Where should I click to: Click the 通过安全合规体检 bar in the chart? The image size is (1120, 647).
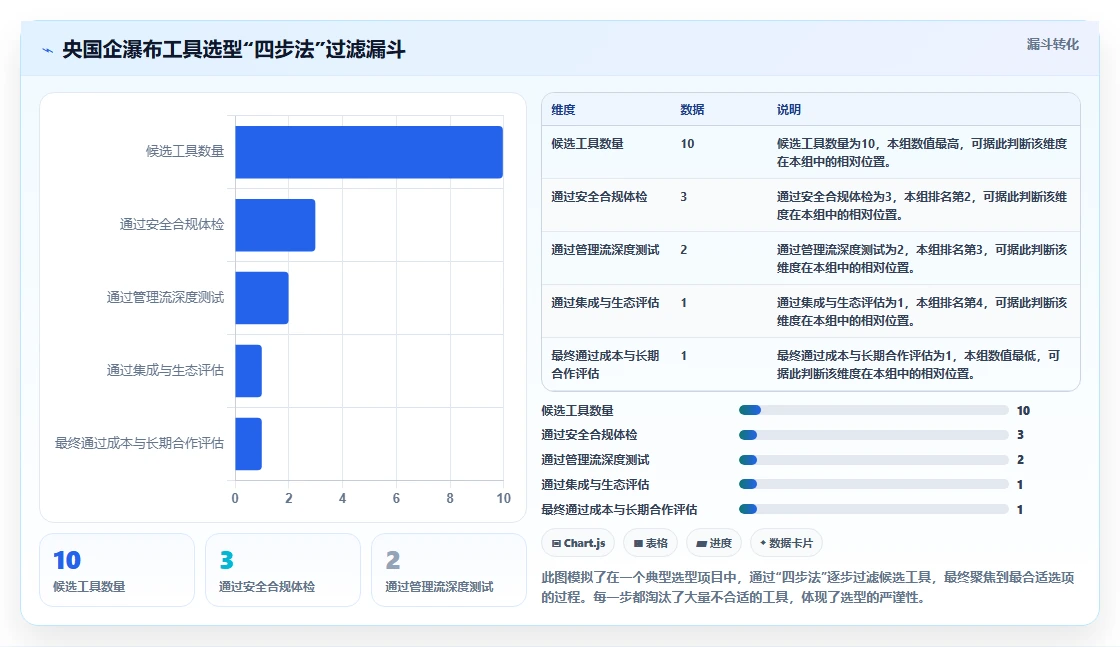(x=275, y=225)
